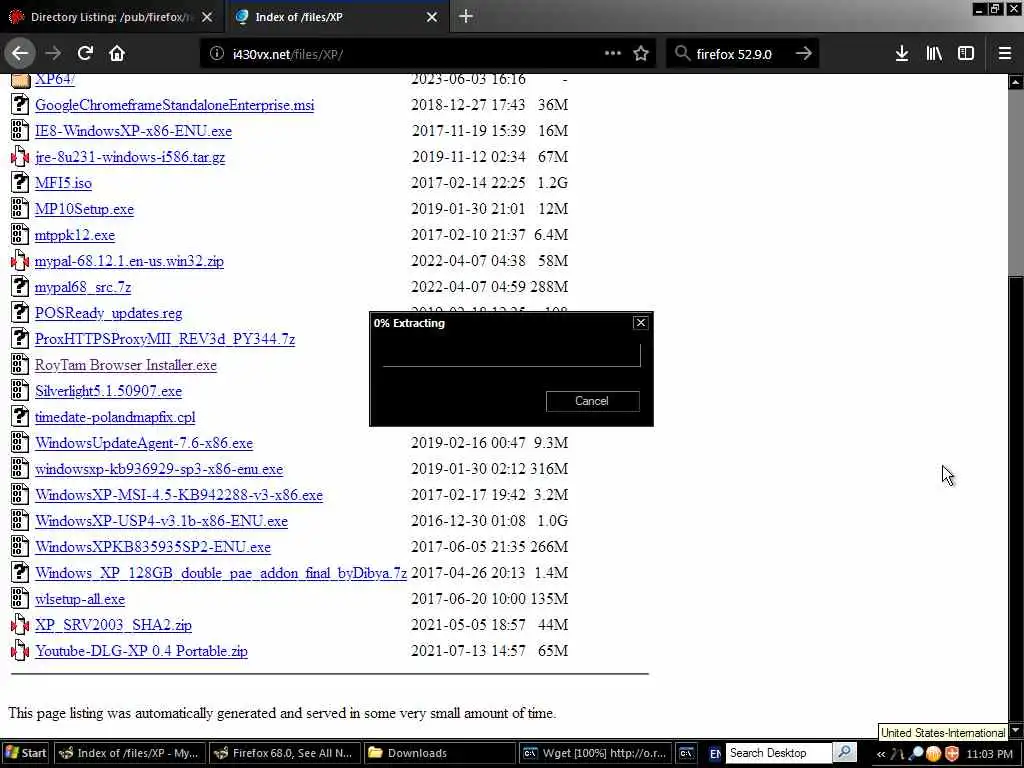Viewport: 1024px width, 768px height.
Task: Download WindowsUpdateAgent-7.6-x86.exe
Action: (144, 443)
